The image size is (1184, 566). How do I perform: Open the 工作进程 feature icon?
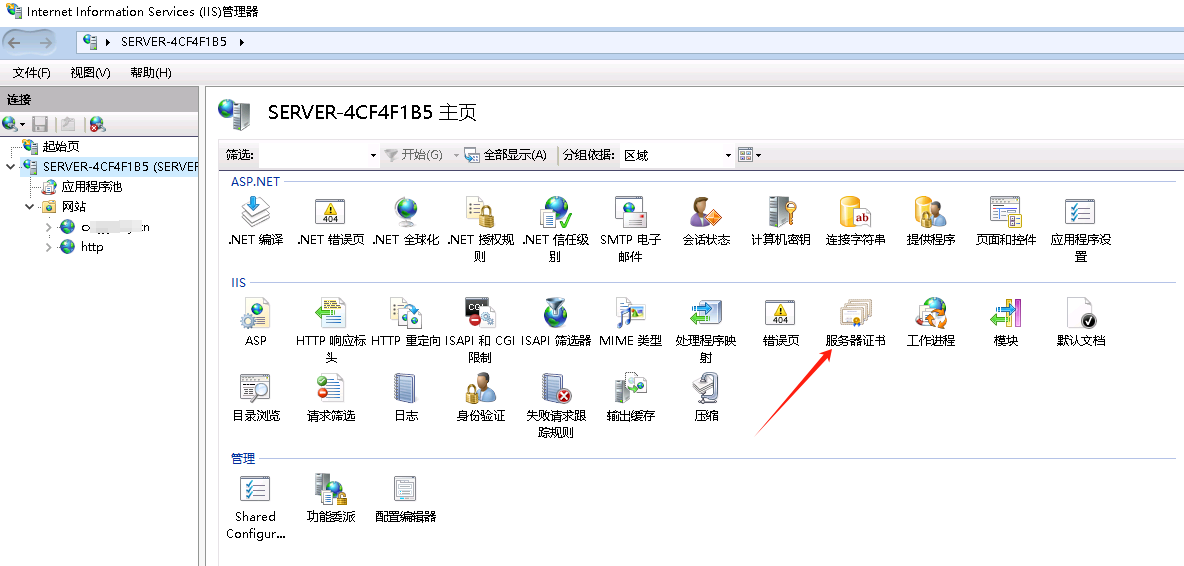tap(930, 312)
